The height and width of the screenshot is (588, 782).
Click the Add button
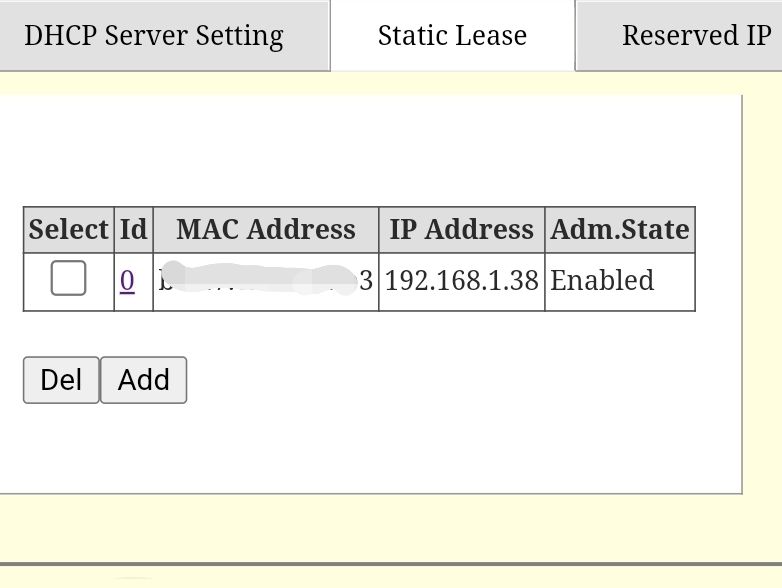click(x=143, y=380)
